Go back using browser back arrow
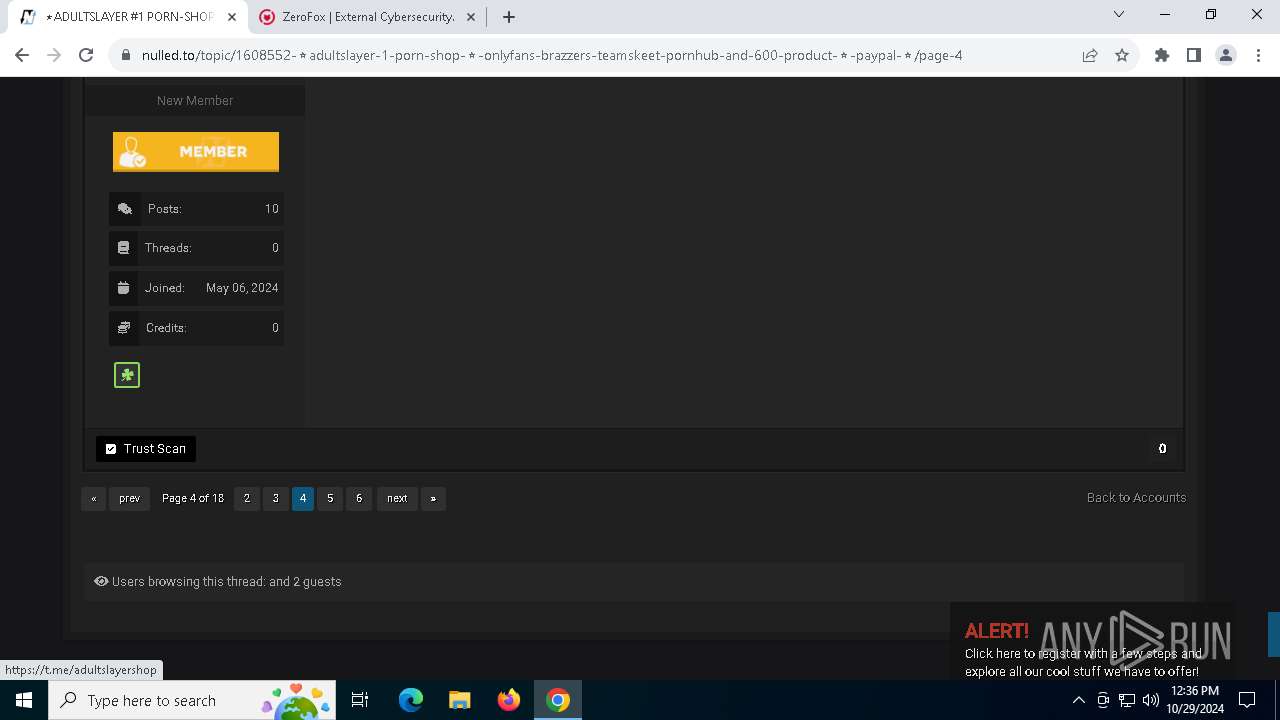The image size is (1280, 720). pyautogui.click(x=22, y=55)
